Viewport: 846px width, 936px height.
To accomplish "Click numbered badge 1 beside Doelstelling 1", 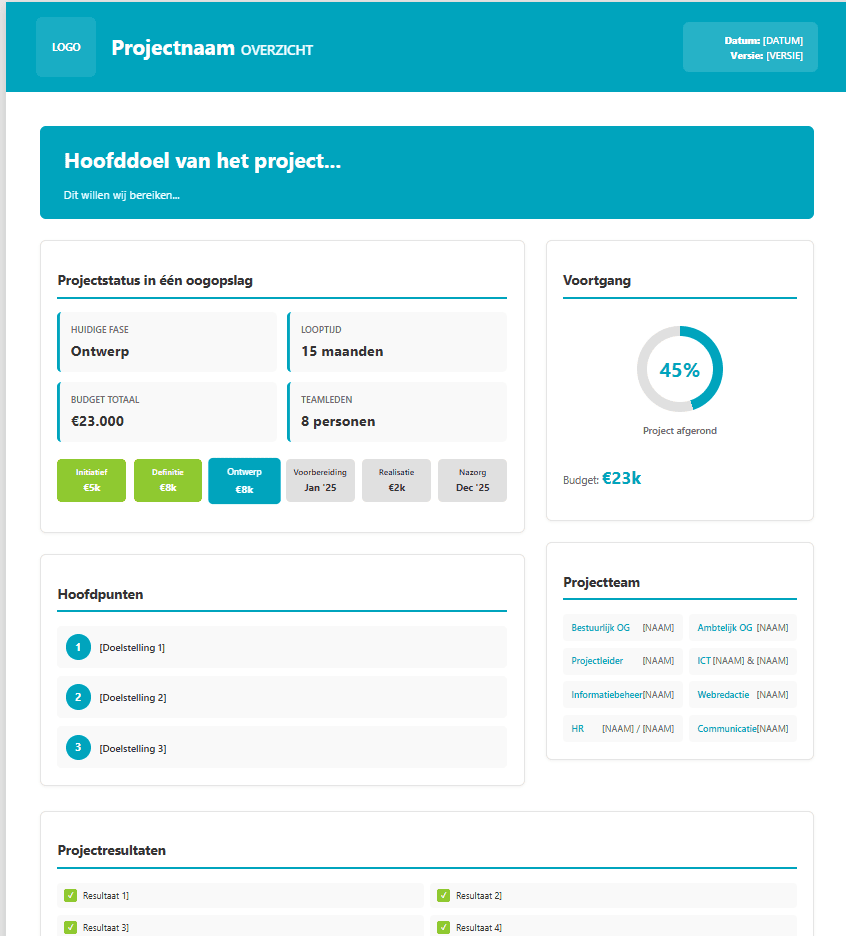I will 77,647.
